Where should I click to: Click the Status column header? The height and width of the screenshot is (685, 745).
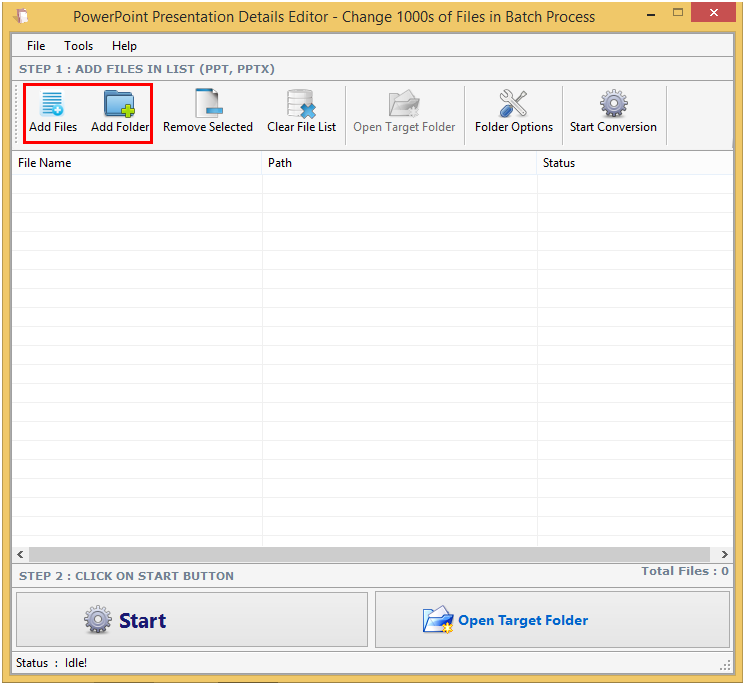point(635,163)
